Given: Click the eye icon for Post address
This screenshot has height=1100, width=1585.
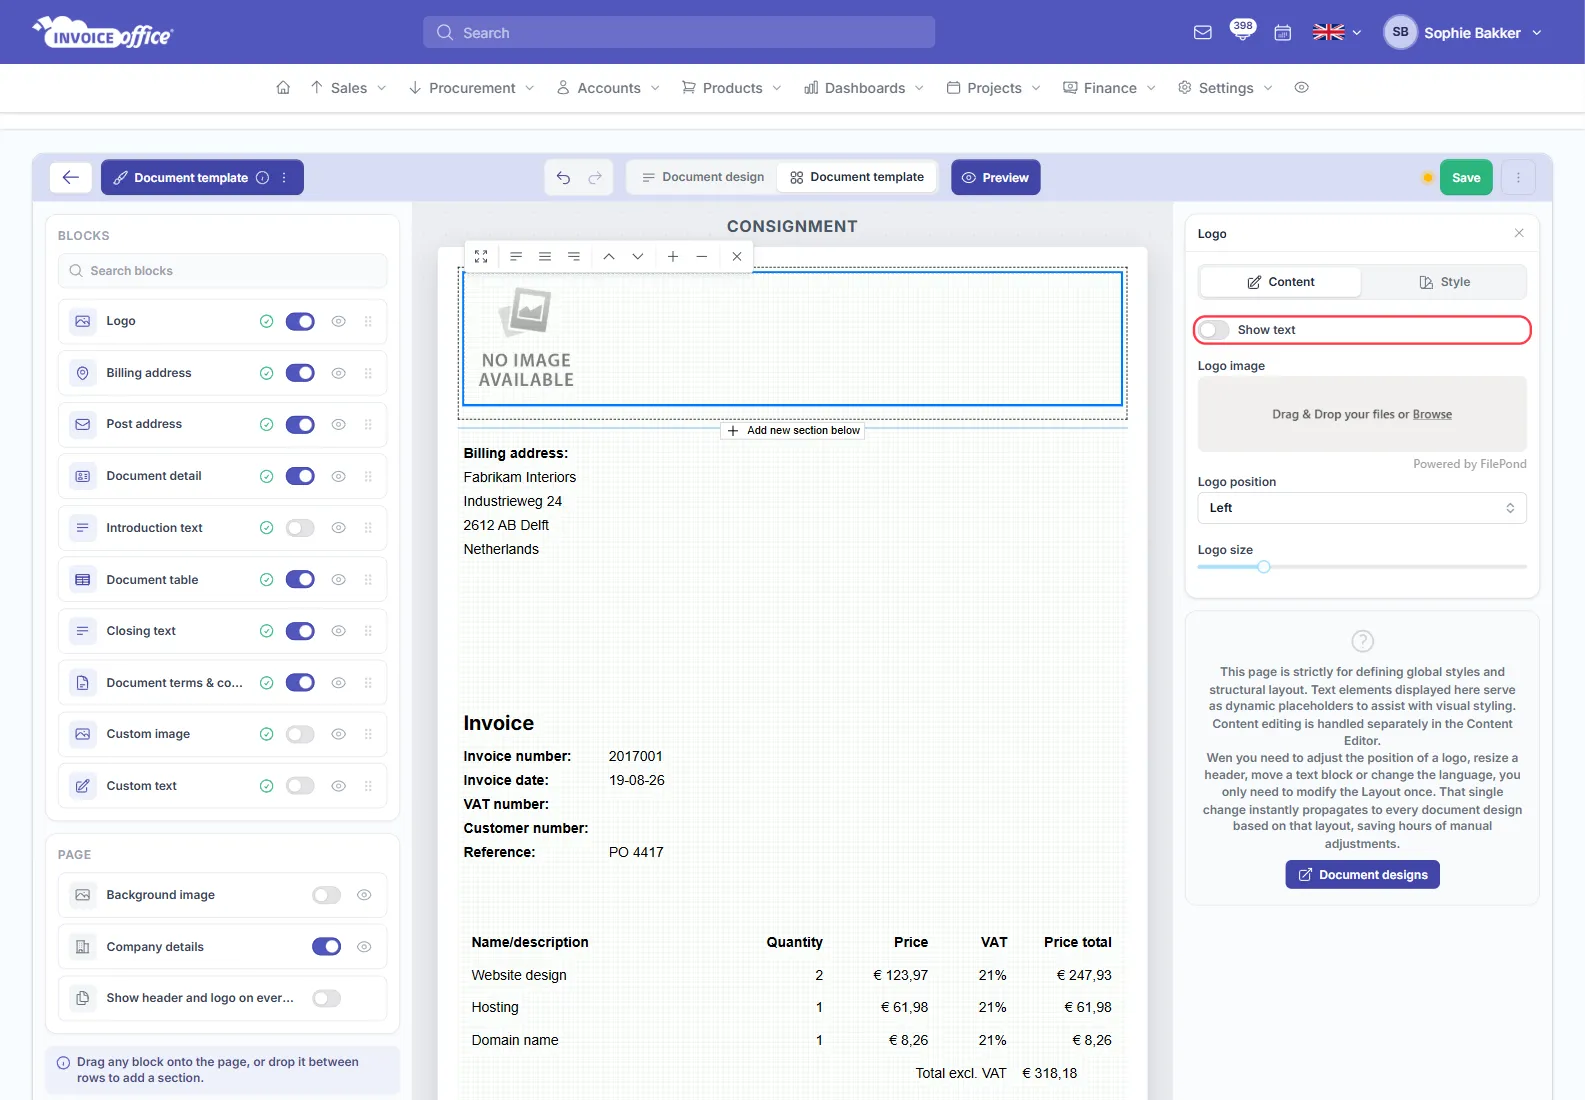Looking at the screenshot, I should 339,424.
